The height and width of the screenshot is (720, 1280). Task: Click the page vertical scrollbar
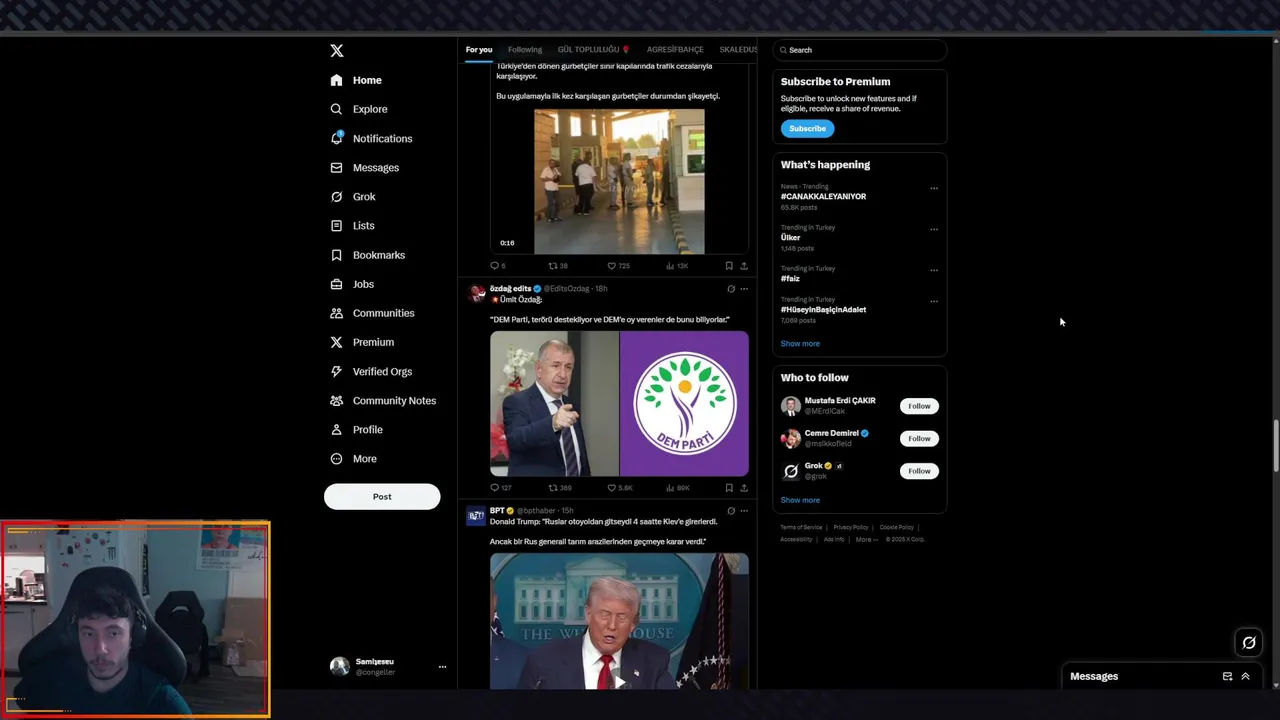pos(1275,448)
